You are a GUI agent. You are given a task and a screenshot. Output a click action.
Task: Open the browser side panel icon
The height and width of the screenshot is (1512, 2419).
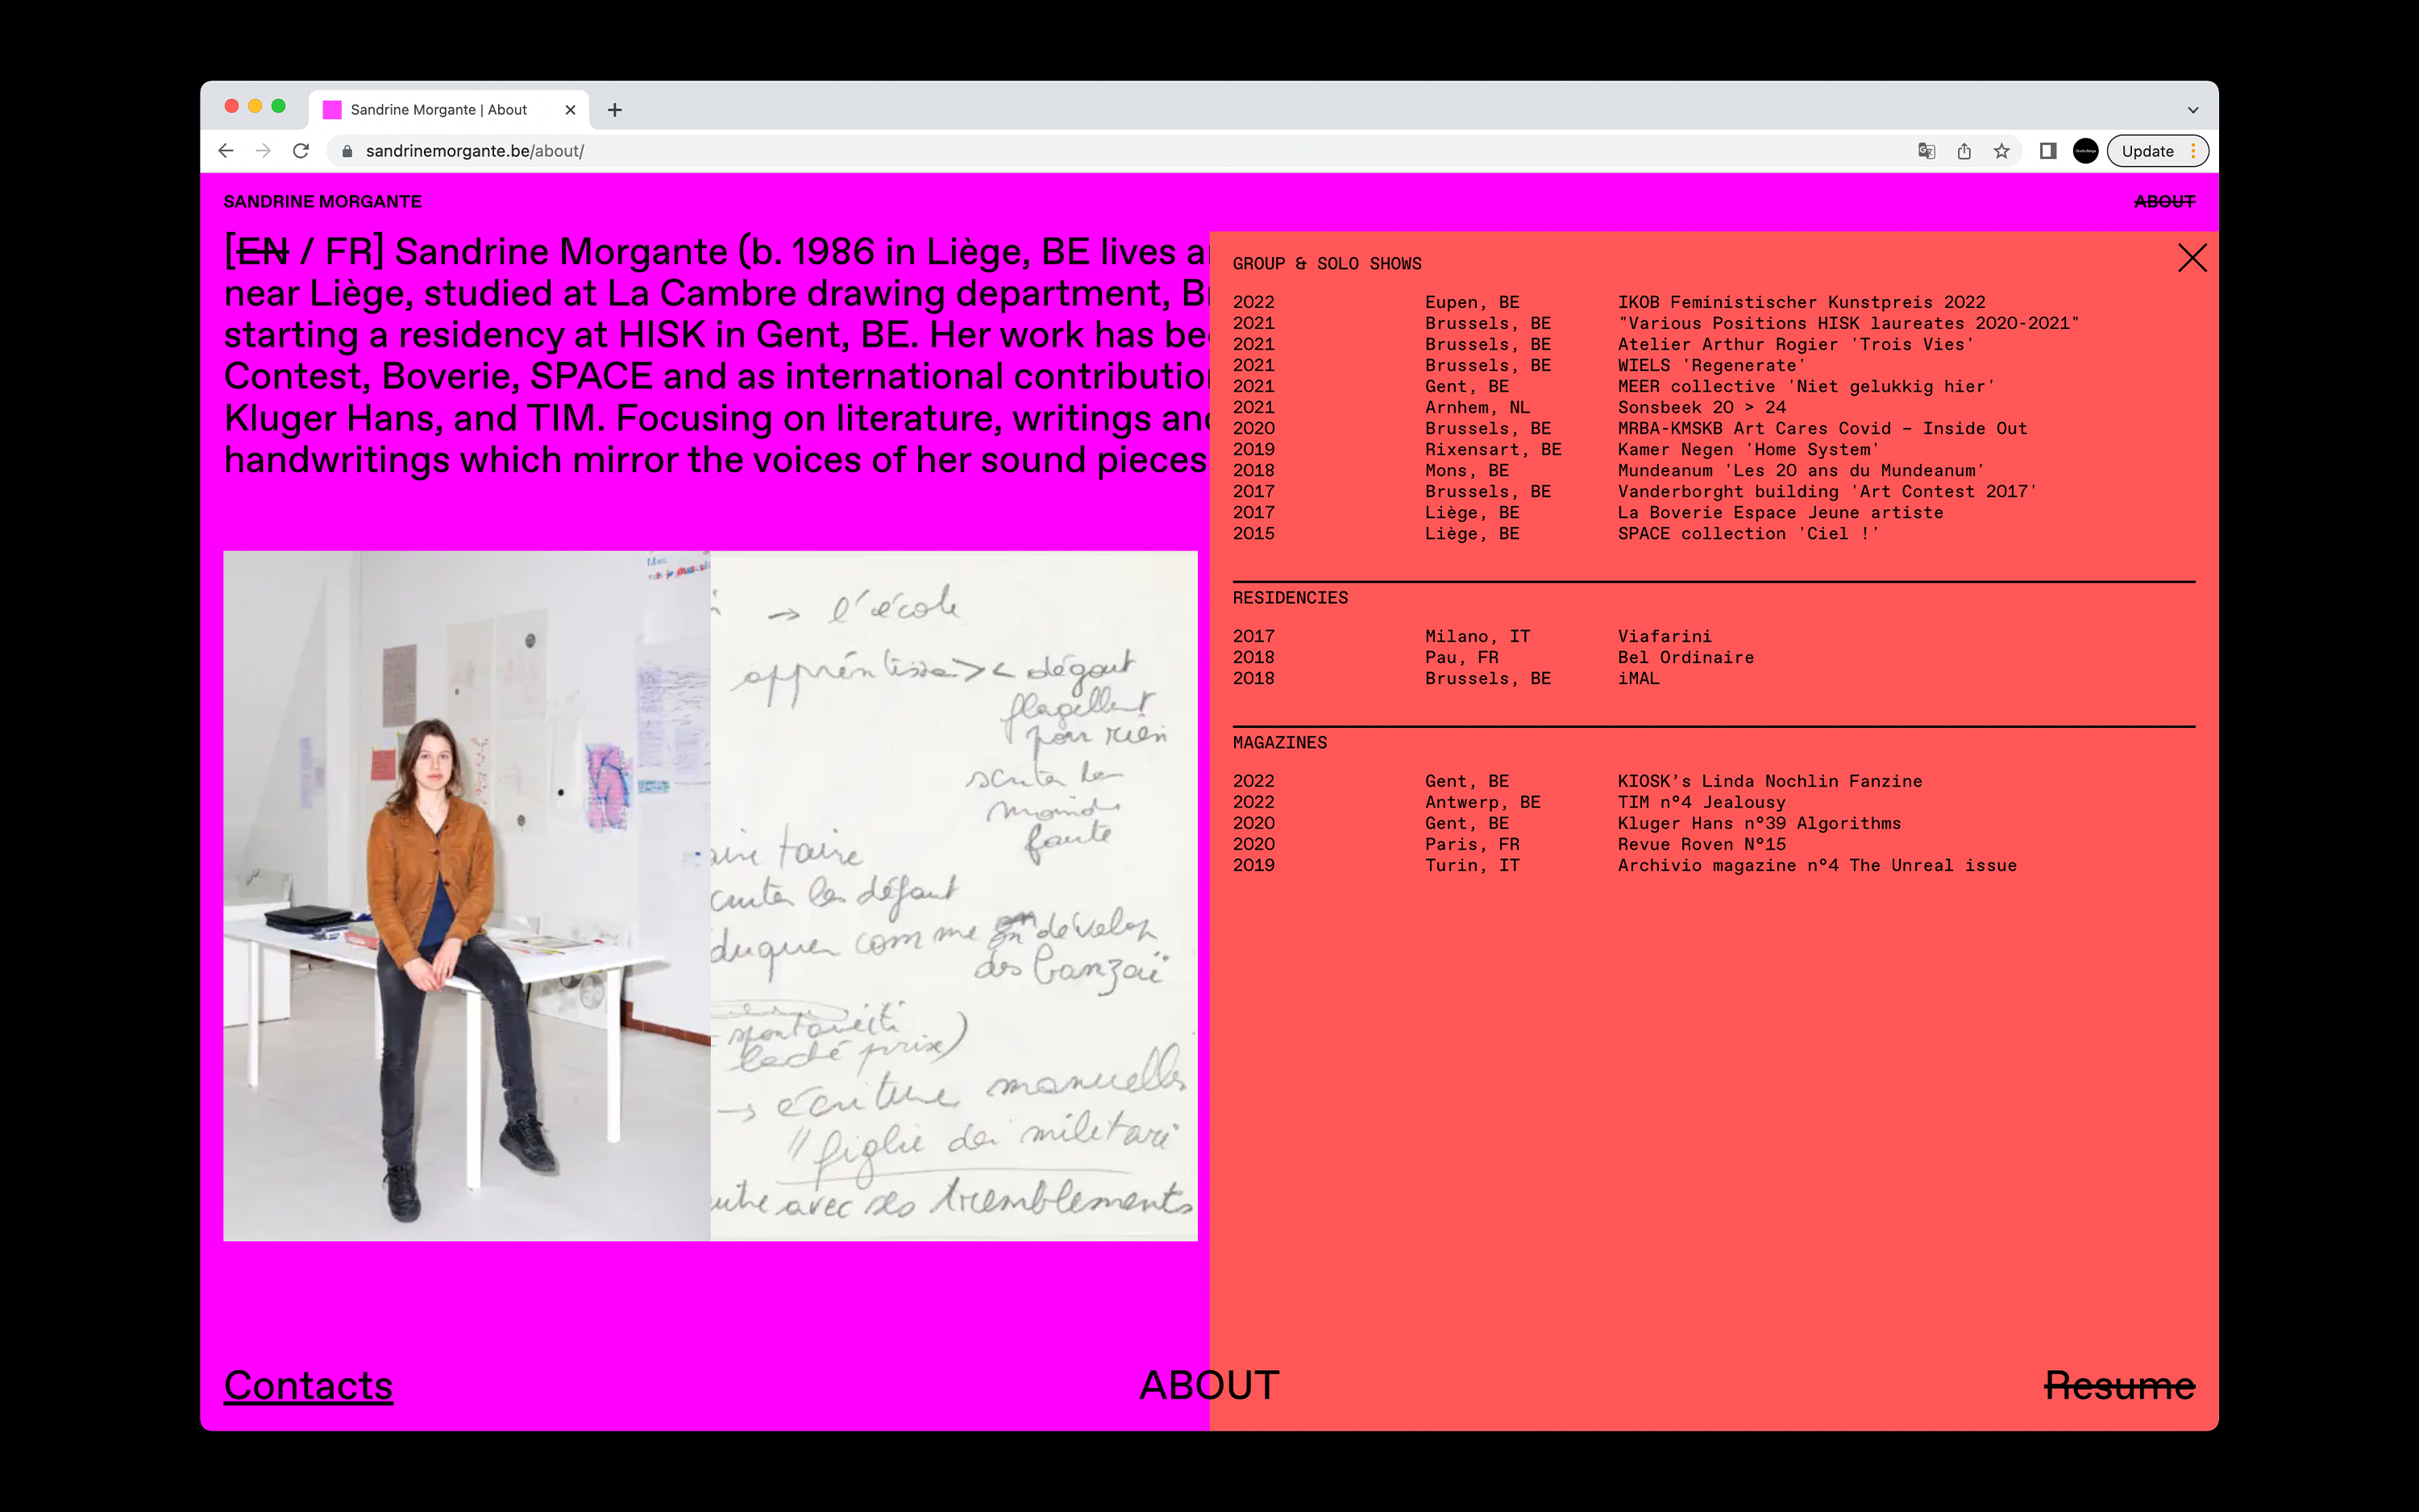click(x=2047, y=151)
